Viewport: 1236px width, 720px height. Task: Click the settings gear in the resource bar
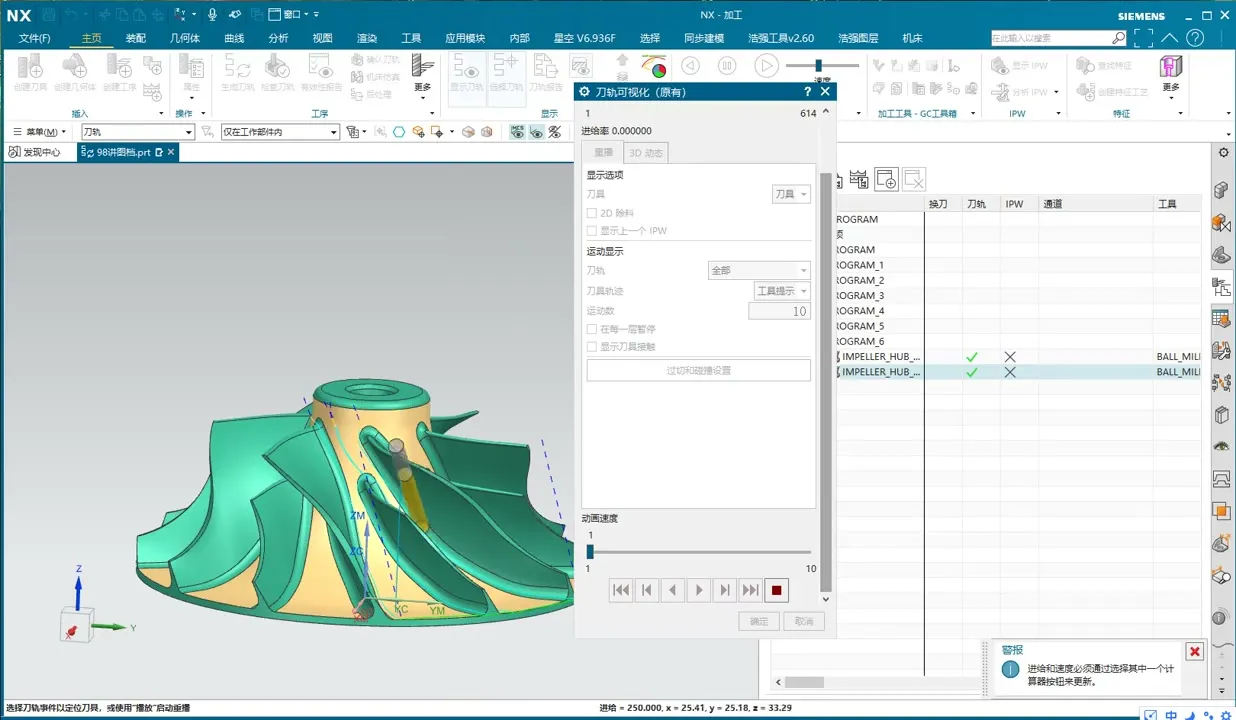[x=1221, y=152]
